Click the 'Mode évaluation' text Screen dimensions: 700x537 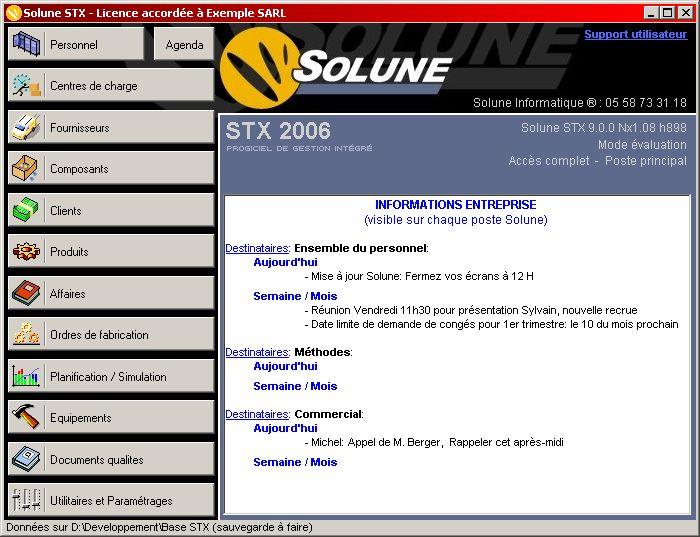tap(642, 145)
